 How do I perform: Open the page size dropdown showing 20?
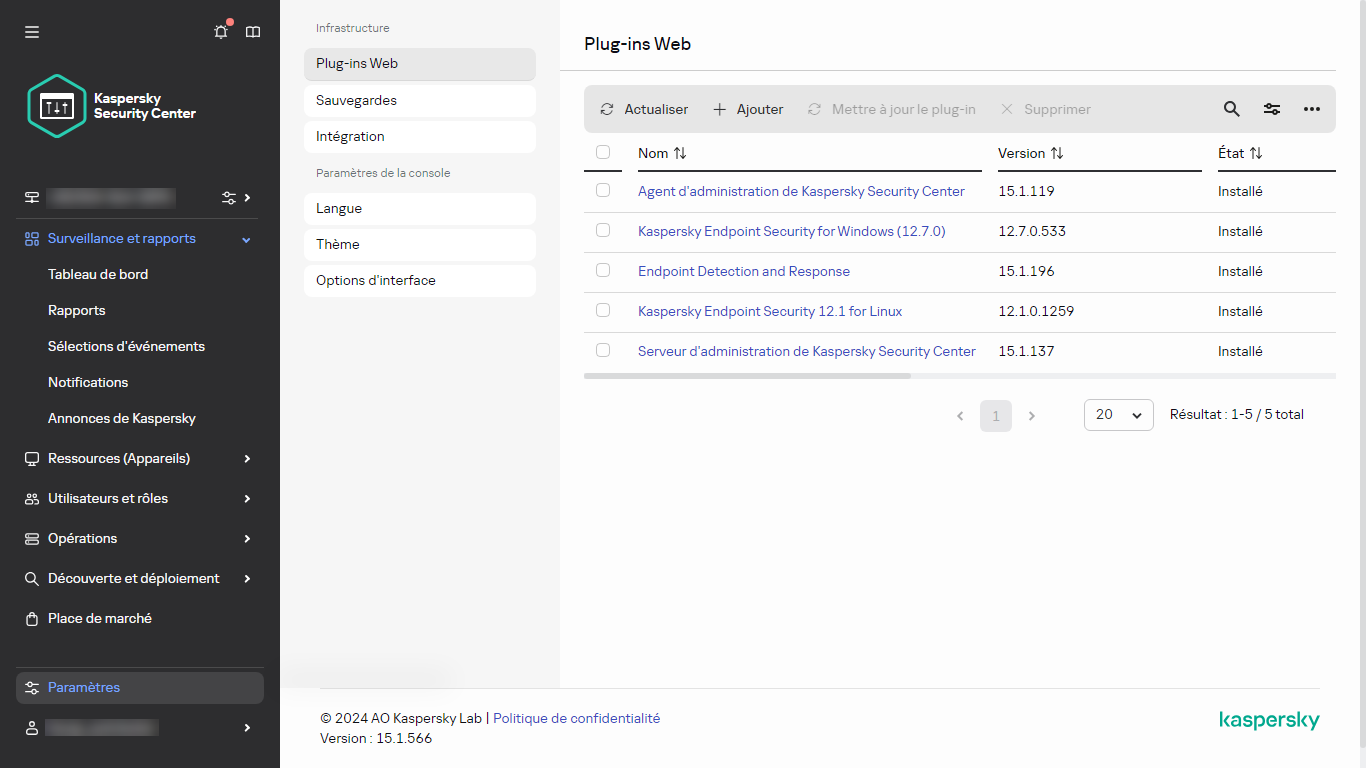[x=1119, y=415]
